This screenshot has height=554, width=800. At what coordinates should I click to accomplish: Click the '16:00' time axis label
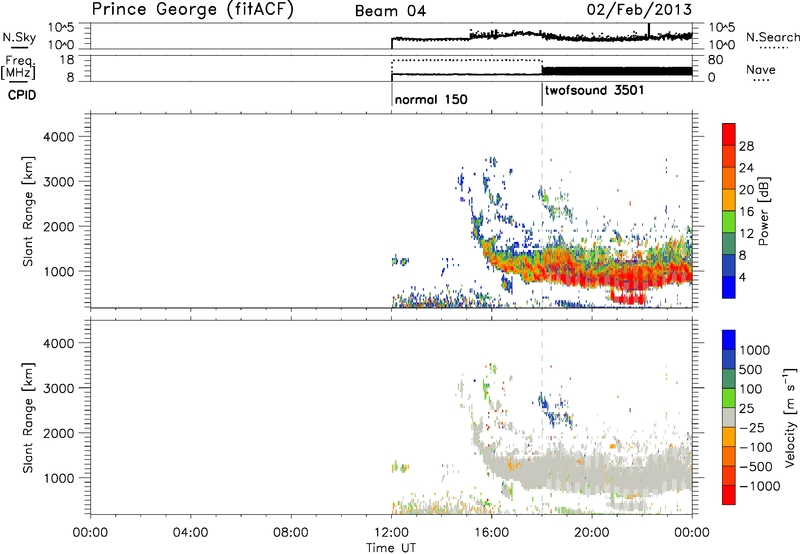tap(491, 533)
